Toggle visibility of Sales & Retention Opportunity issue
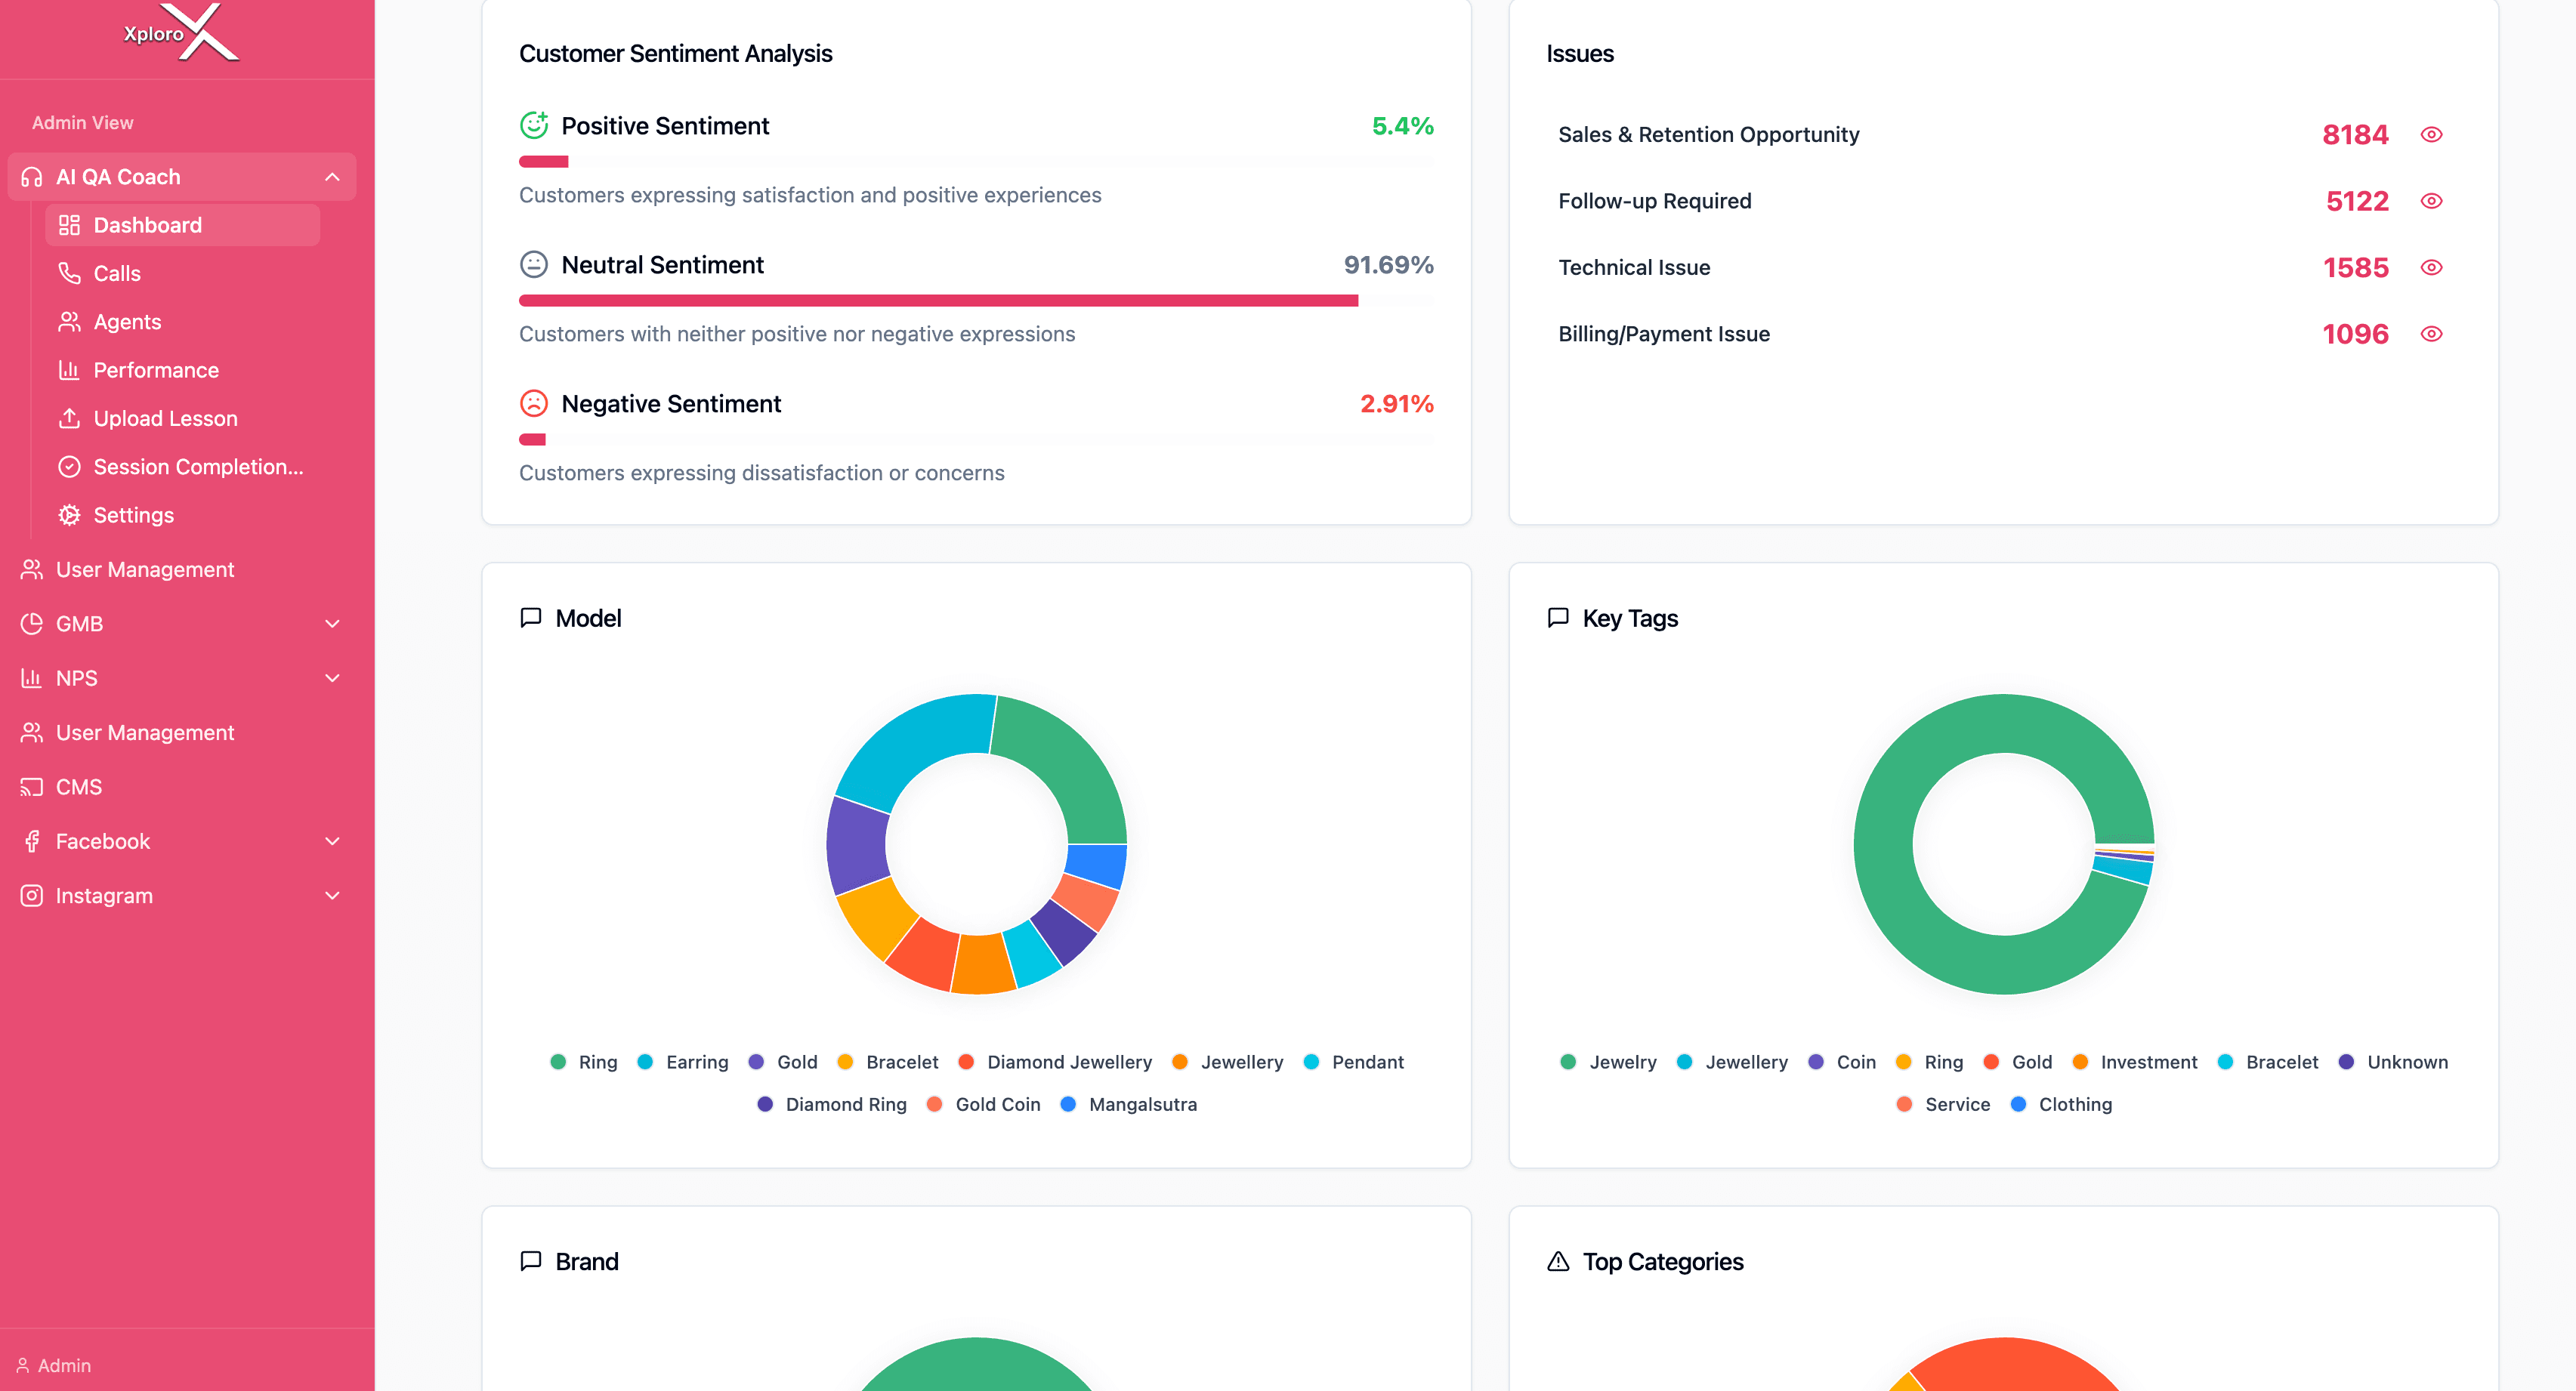Screen dimensions: 2576x1391 click(2433, 133)
